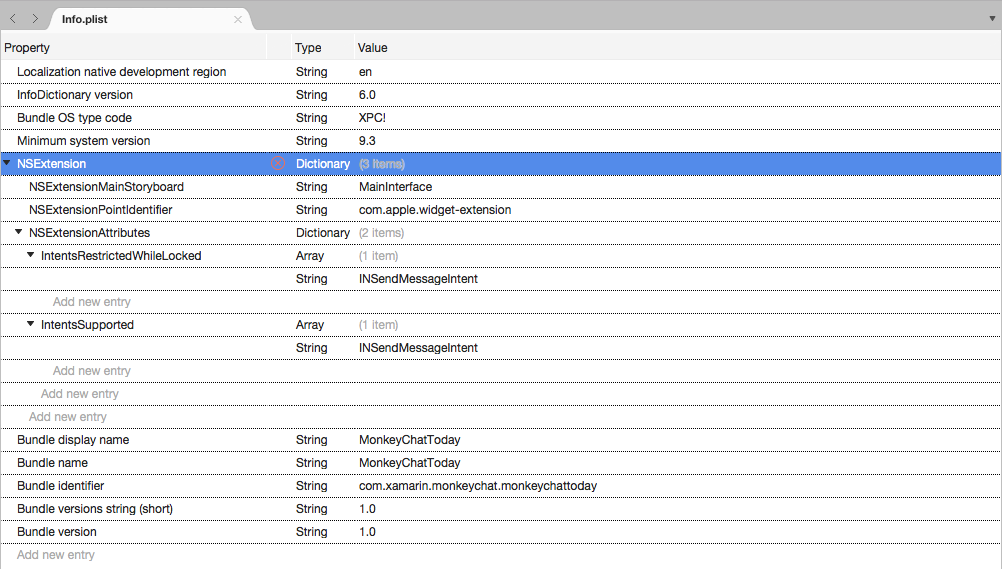Add new entry under IntentsSupported array
Image resolution: width=1002 pixels, height=569 pixels.
pyautogui.click(x=91, y=371)
